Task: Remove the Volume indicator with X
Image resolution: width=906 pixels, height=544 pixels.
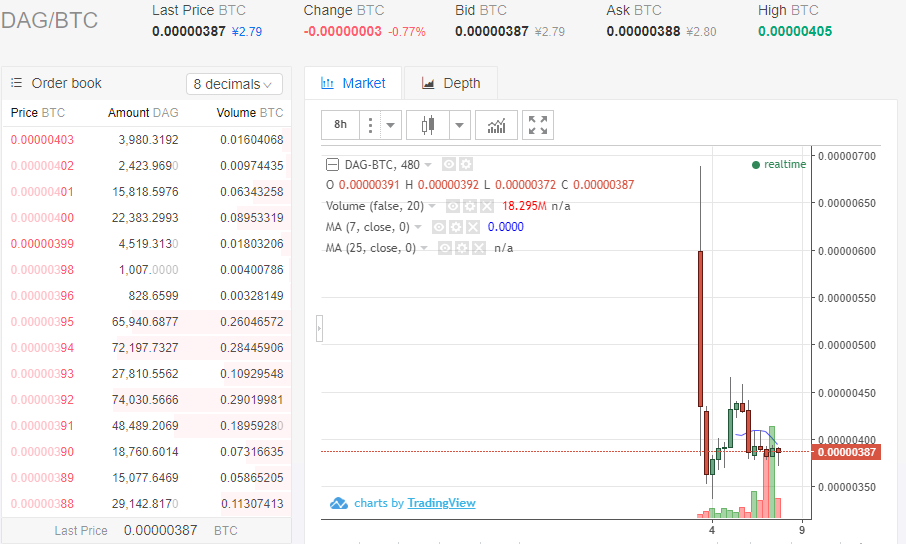Action: point(486,206)
